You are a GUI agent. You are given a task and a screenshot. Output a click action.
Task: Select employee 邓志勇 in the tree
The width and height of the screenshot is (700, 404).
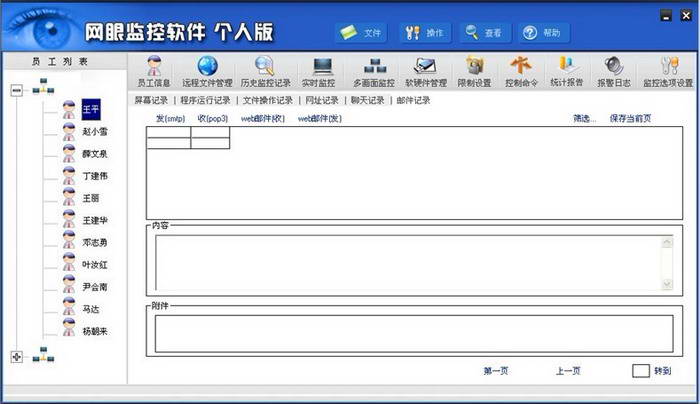point(95,242)
